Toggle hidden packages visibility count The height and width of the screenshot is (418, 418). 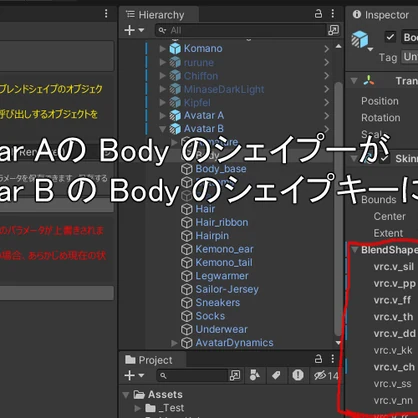[x=326, y=376]
